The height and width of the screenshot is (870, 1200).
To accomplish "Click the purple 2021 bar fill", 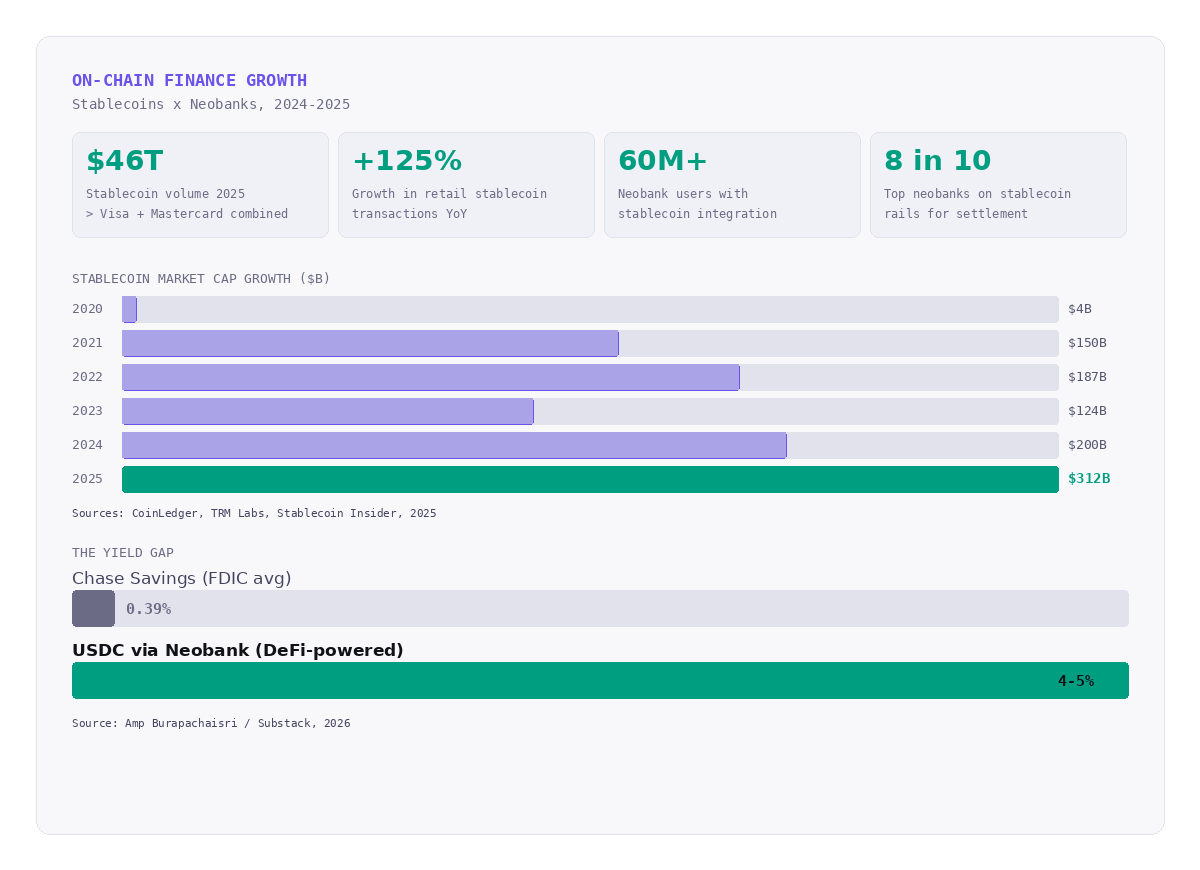I will pyautogui.click(x=370, y=343).
